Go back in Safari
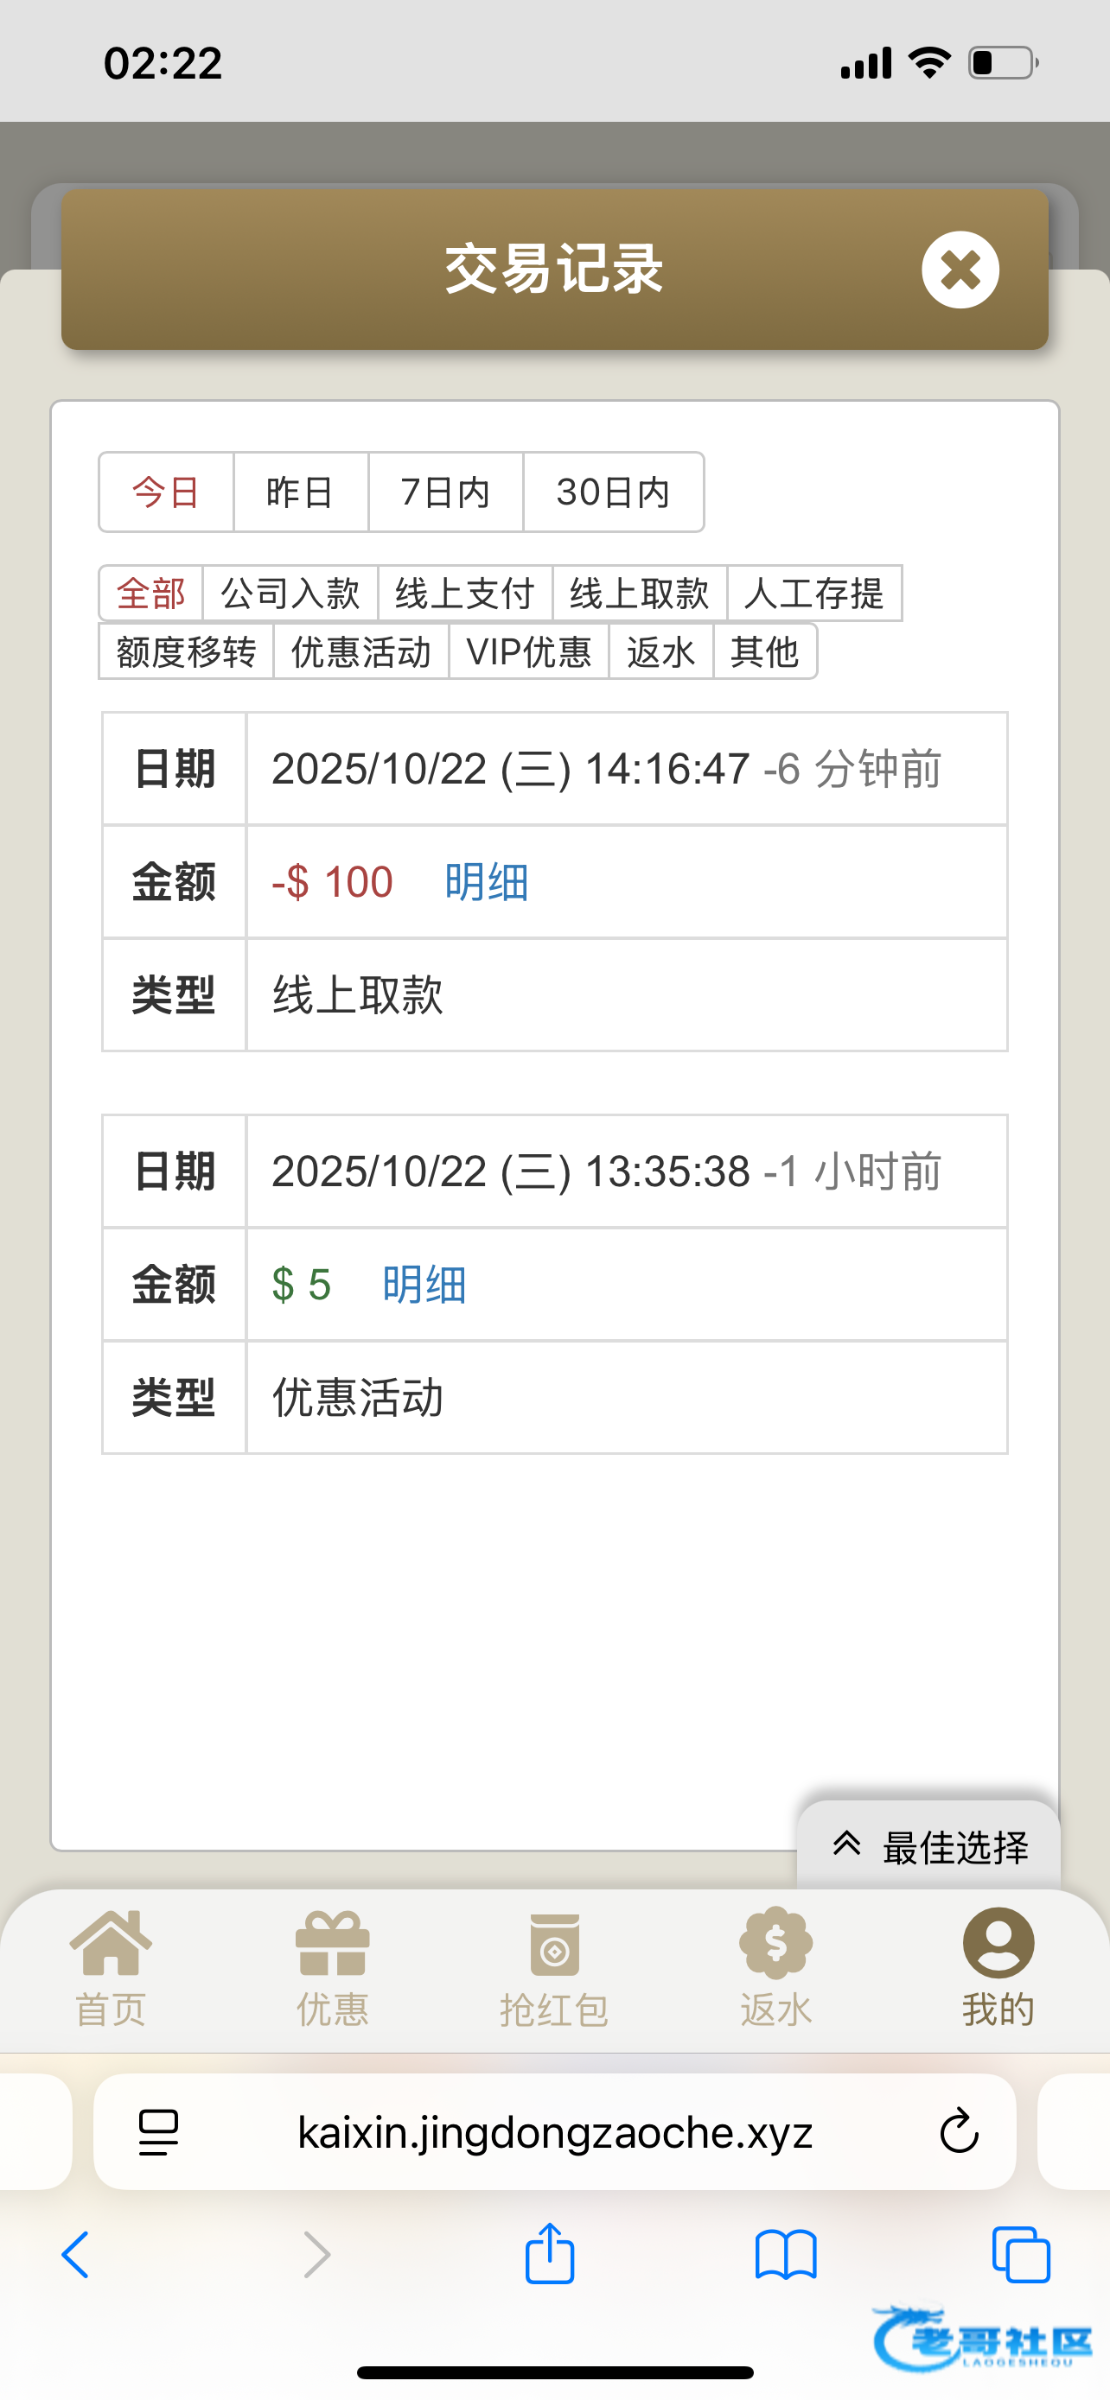Screen dimensions: 1110x2400 point(76,2255)
